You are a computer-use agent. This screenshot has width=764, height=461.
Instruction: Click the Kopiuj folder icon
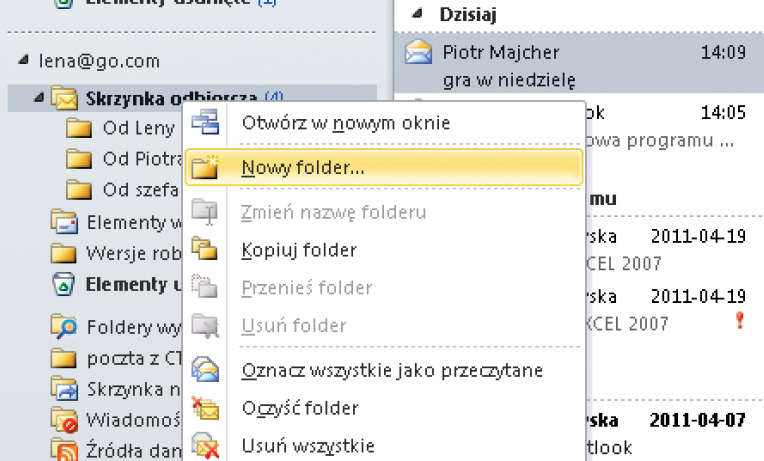pos(205,249)
